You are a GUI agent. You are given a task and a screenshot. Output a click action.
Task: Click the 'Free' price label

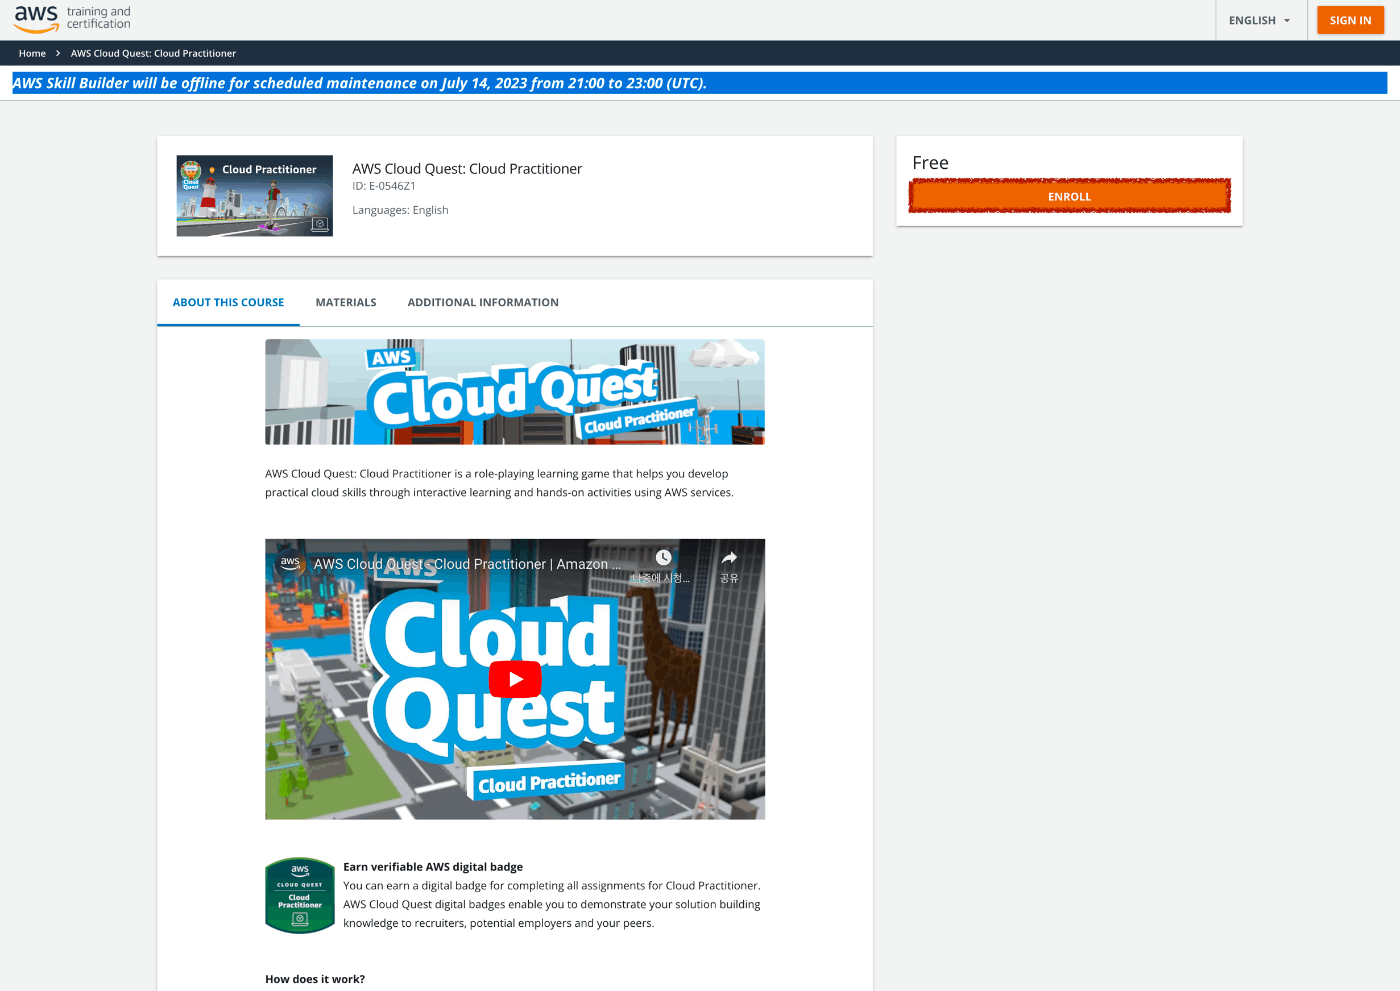coord(930,162)
